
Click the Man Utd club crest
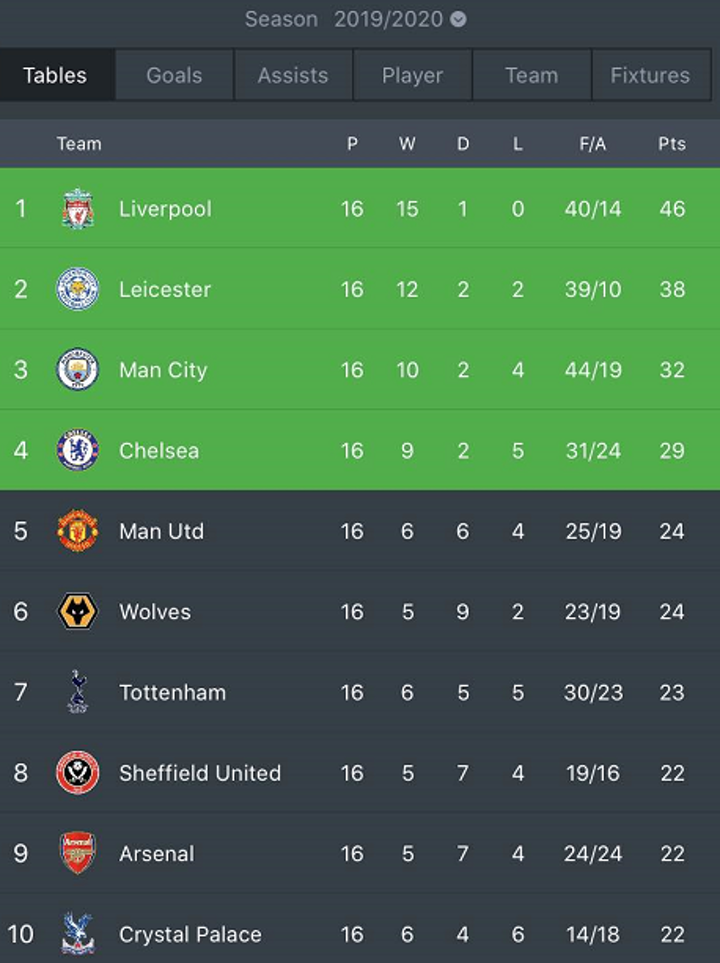point(77,531)
